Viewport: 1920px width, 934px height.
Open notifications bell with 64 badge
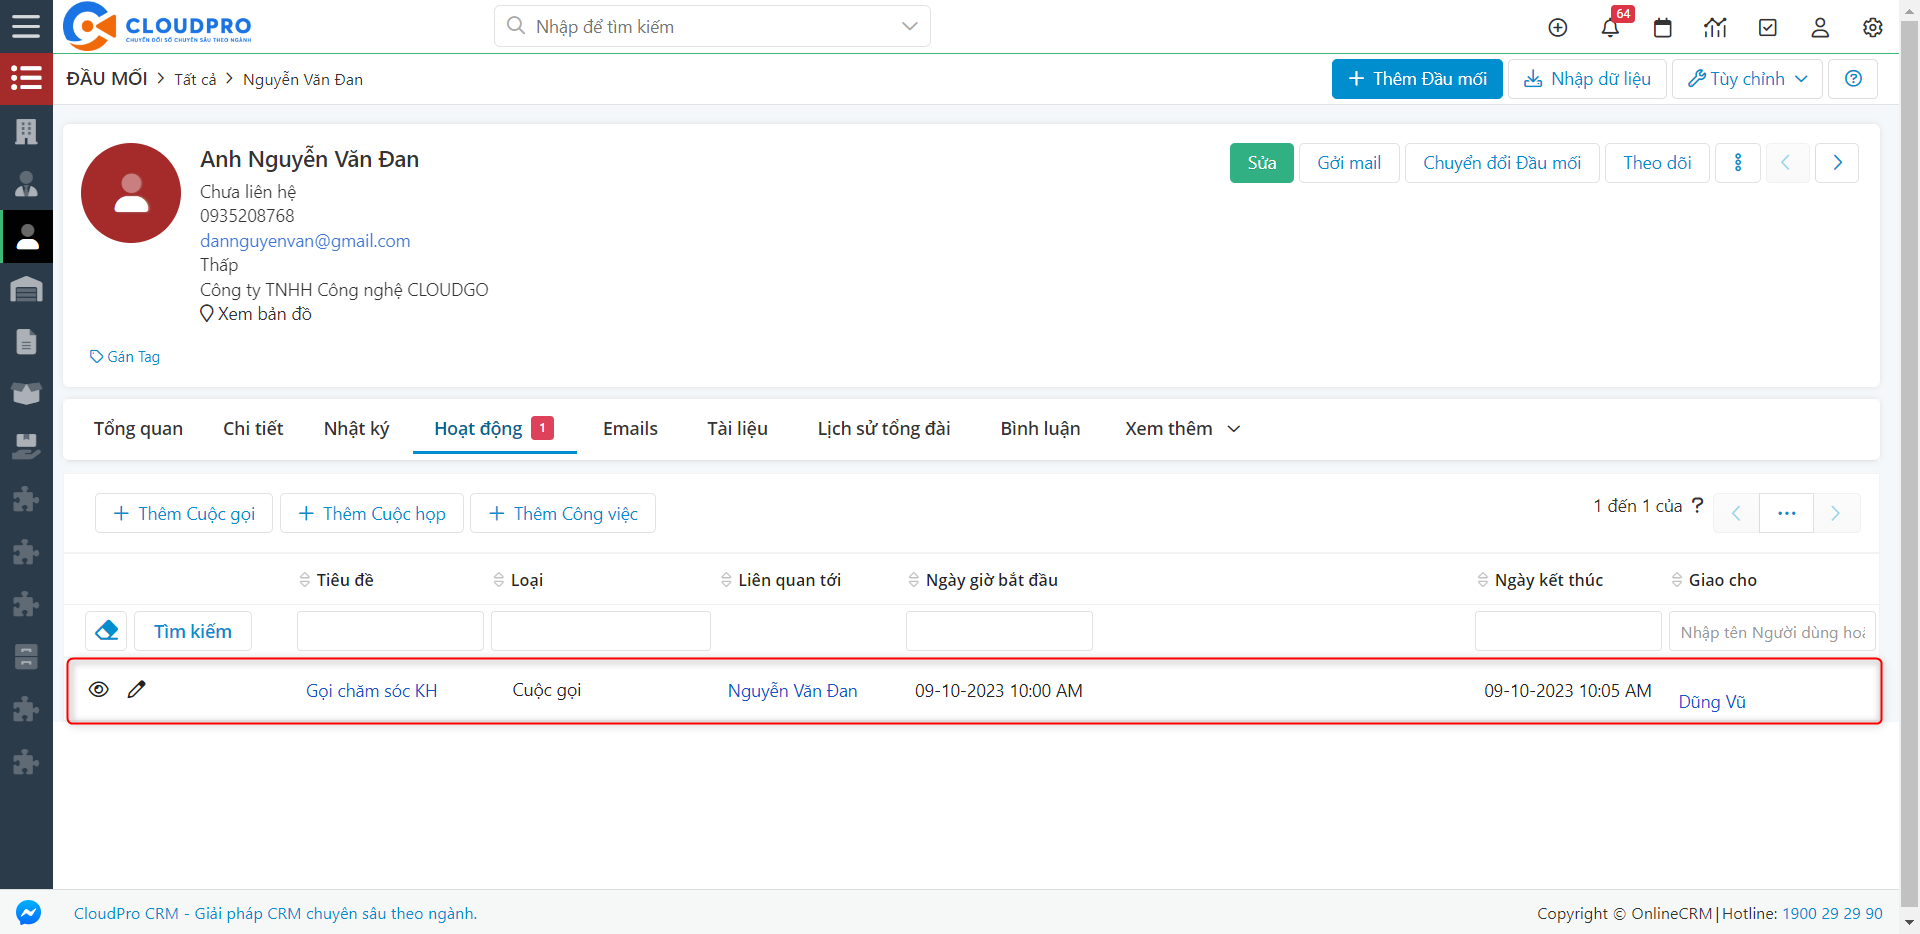[1610, 27]
